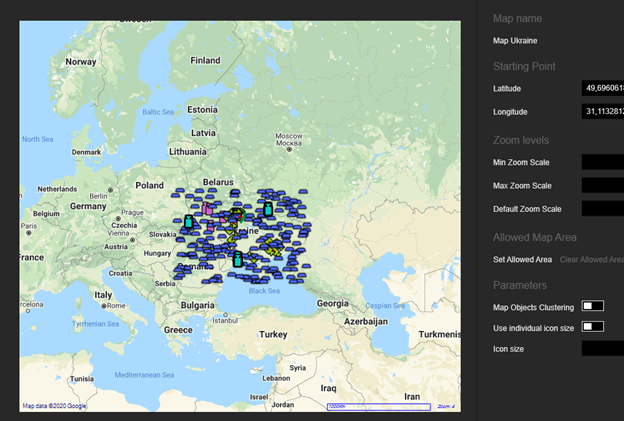
Task: Click the Zoom levels heading
Action: [521, 140]
